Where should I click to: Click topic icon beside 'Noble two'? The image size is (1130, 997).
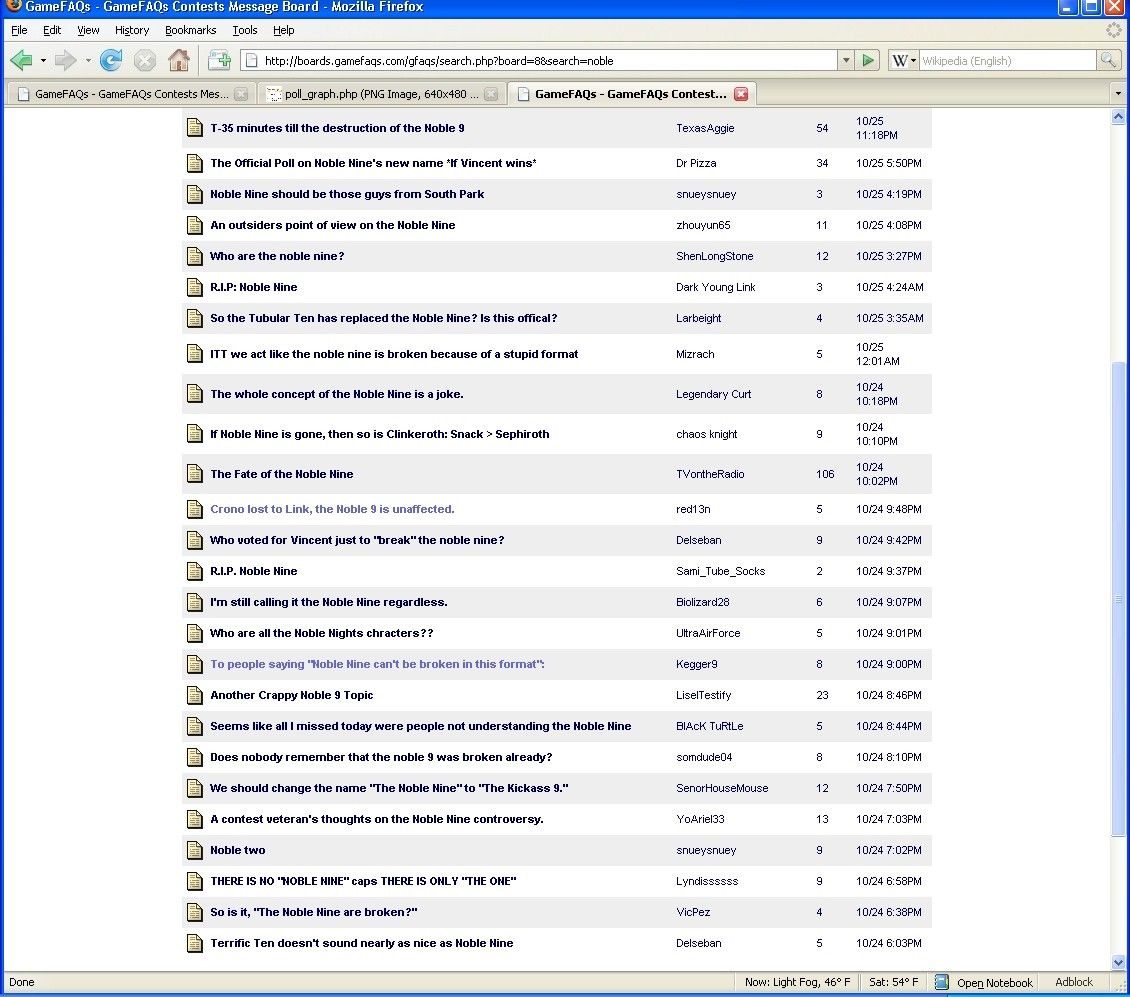(x=195, y=850)
